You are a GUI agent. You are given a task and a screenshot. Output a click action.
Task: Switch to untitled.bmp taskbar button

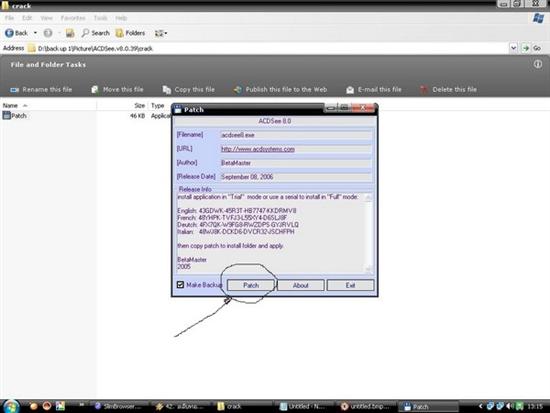coord(367,407)
